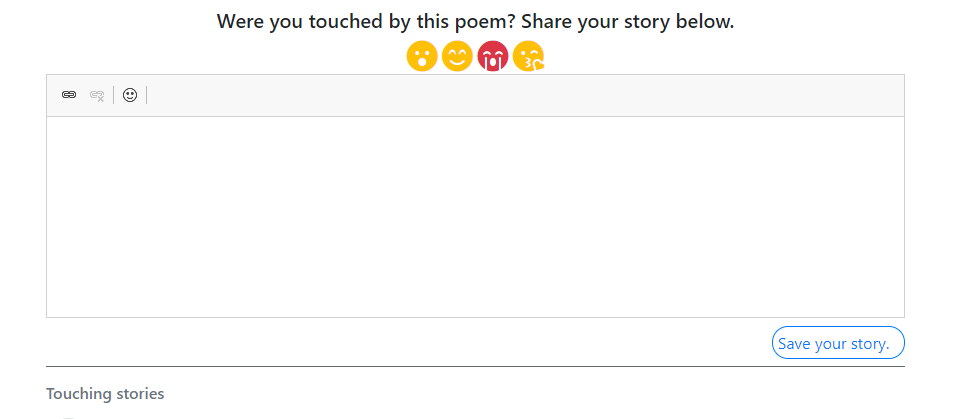Insert a link using the chain icon
960x419 pixels.
pyautogui.click(x=69, y=95)
